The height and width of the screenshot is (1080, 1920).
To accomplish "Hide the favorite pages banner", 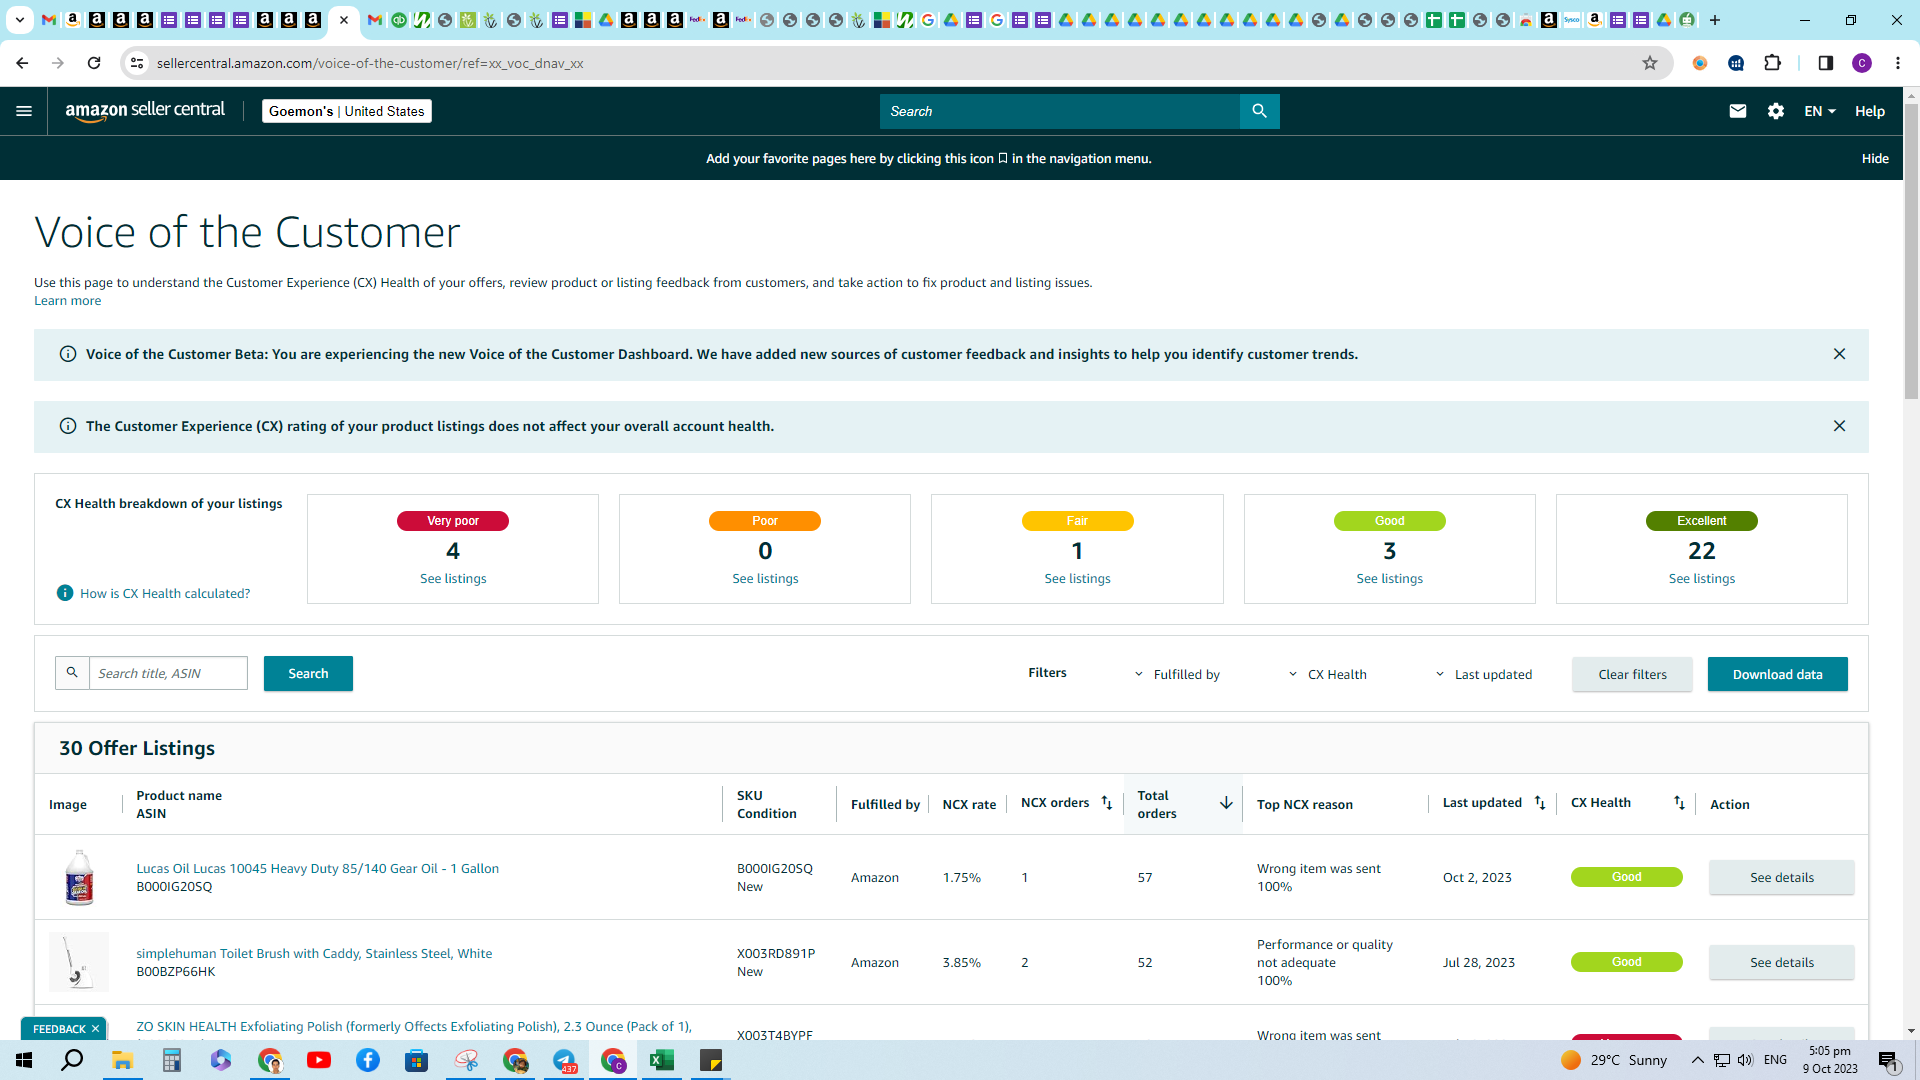I will (x=1875, y=158).
